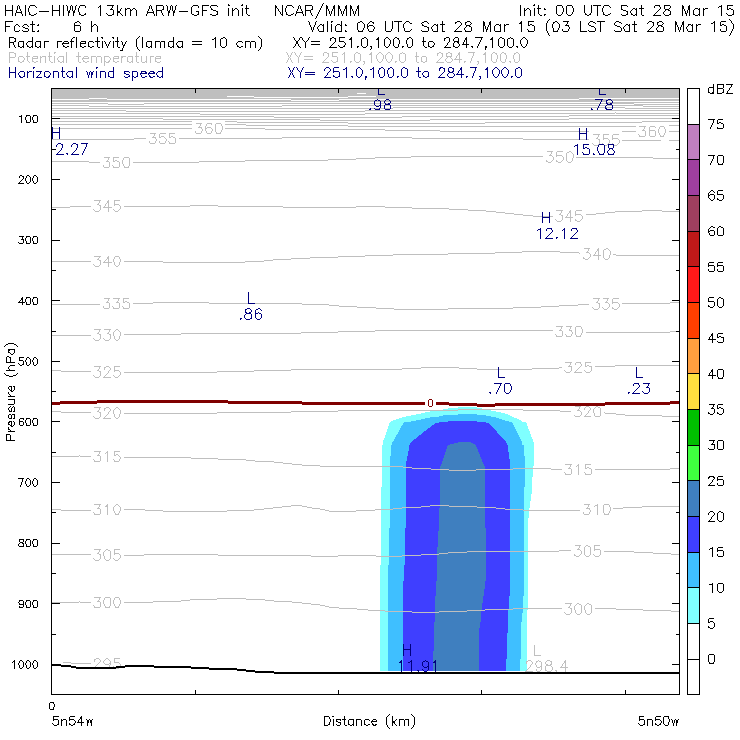Select the 55-60 dBZ dark red swatch
Image resolution: width=740 pixels, height=740 pixels.
693,249
